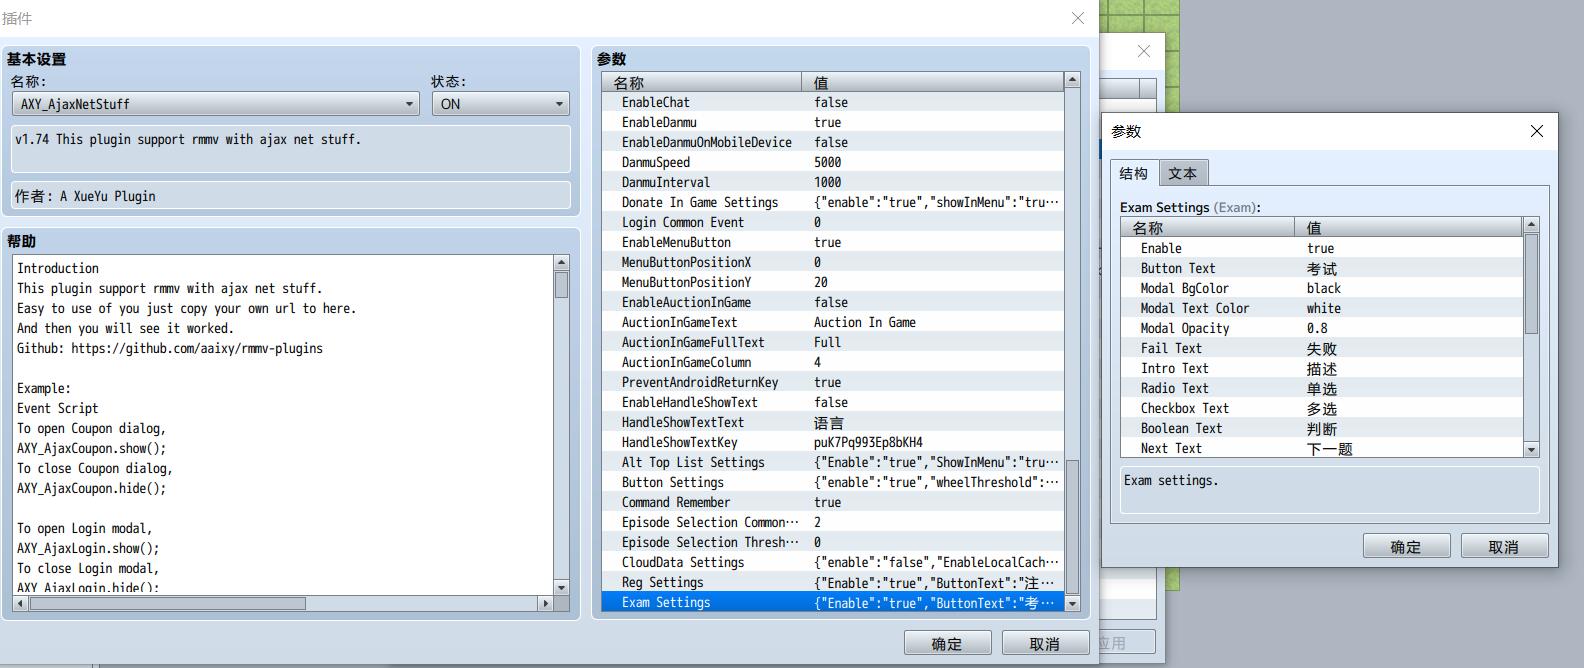
Task: Select the Alt Top List Settings row
Action: point(833,462)
